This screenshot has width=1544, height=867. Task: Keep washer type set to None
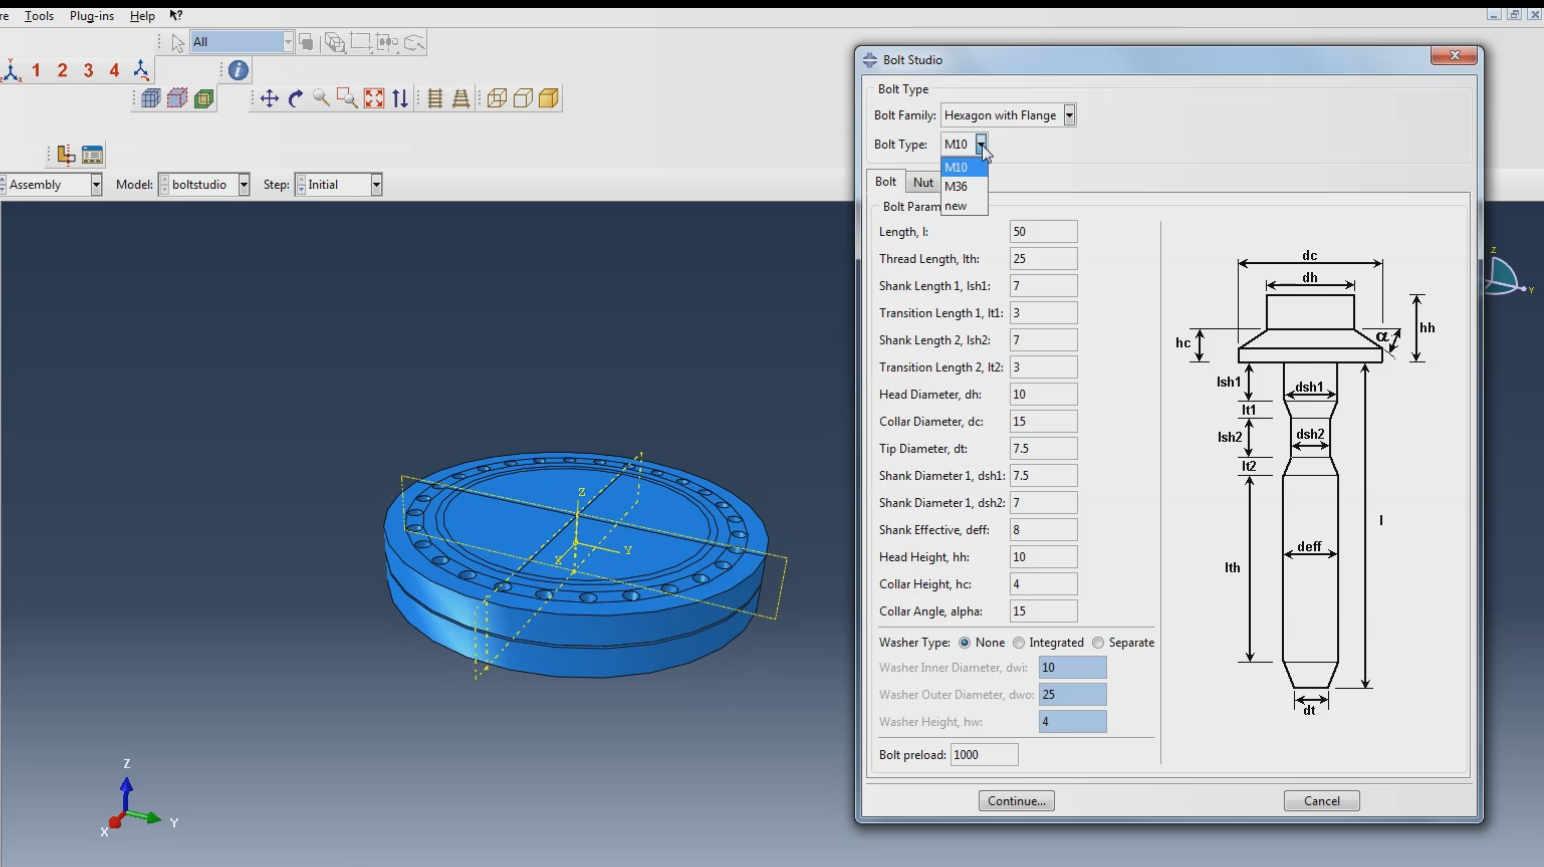pos(965,642)
